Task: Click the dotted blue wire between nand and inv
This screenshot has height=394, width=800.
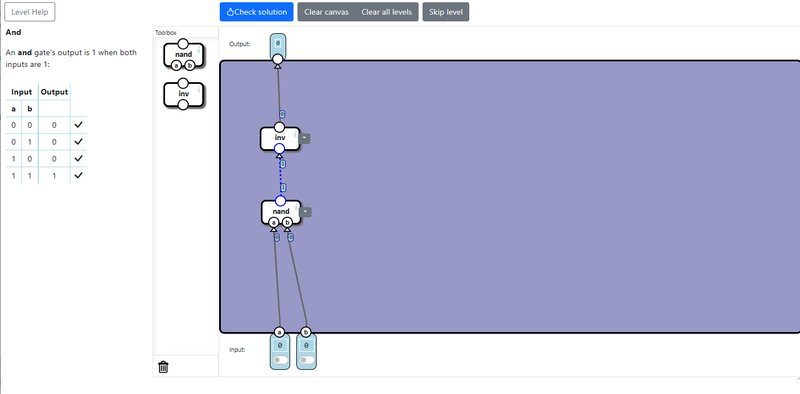Action: [280, 176]
